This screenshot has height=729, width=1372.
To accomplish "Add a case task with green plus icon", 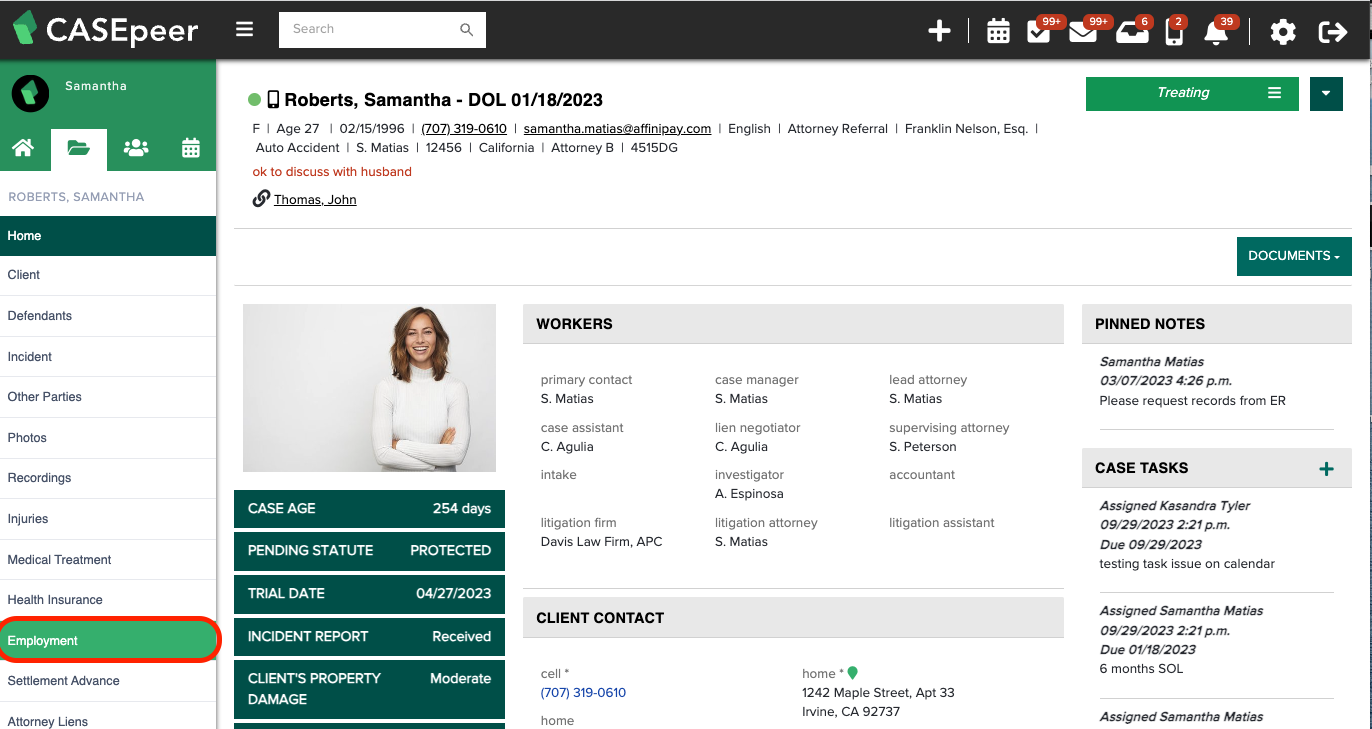I will pyautogui.click(x=1327, y=467).
